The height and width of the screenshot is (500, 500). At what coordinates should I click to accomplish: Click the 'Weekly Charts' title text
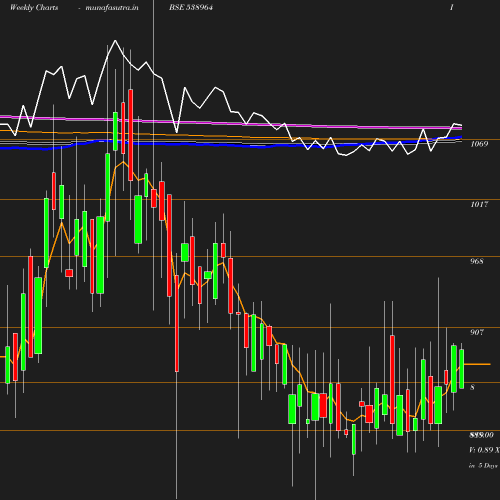tap(34, 7)
